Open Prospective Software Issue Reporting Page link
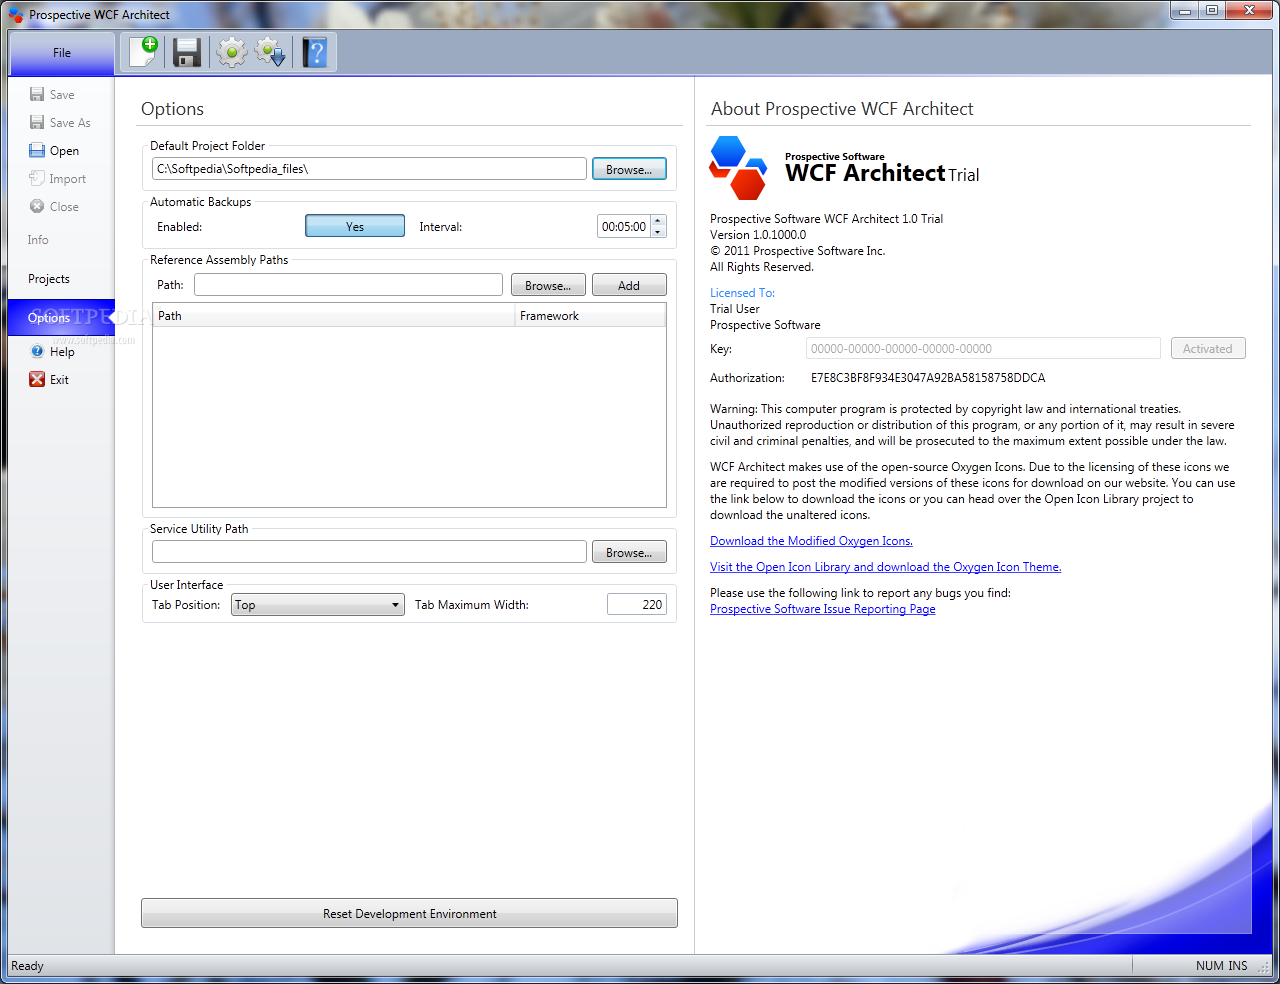Screen dimensions: 1280x984 click(x=823, y=609)
